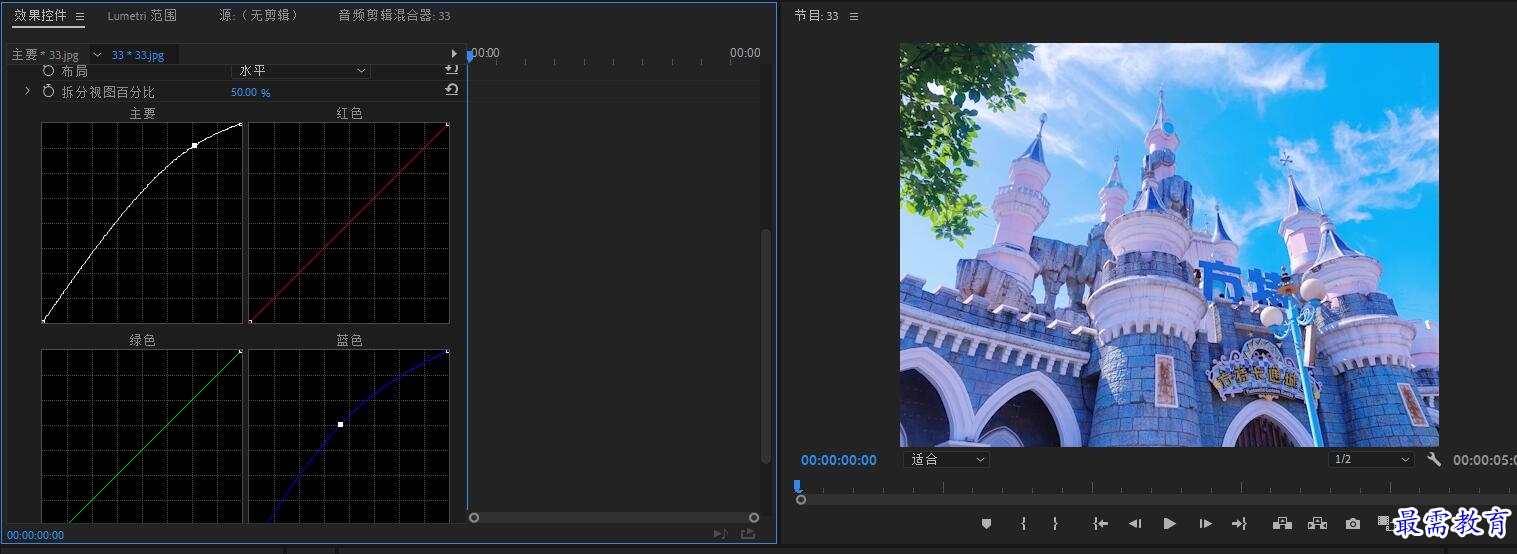Click the program monitor video preview
1517x554 pixels.
pyautogui.click(x=1169, y=244)
